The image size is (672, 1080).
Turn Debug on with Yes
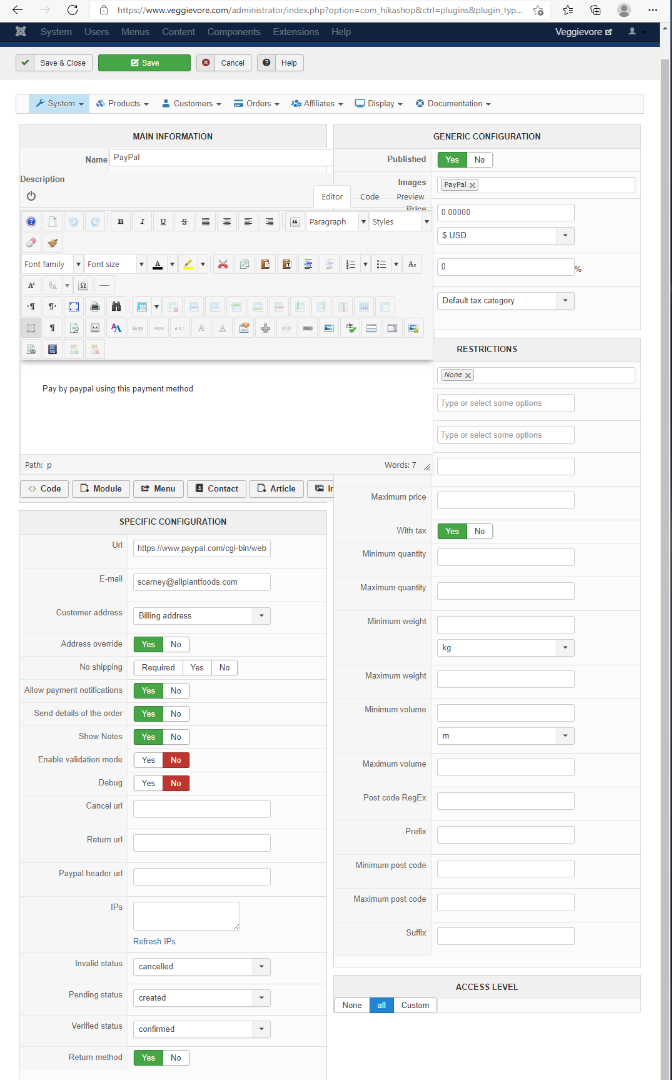coord(148,783)
